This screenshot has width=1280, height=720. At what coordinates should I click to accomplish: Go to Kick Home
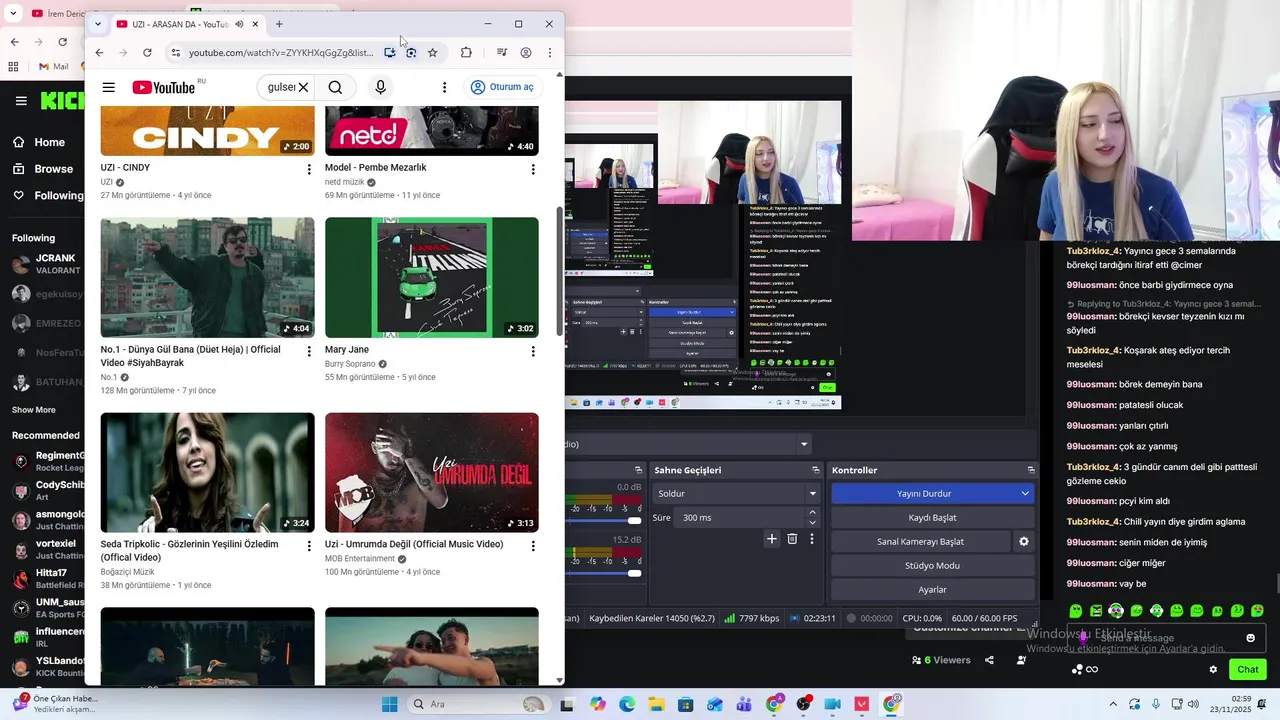(x=40, y=142)
